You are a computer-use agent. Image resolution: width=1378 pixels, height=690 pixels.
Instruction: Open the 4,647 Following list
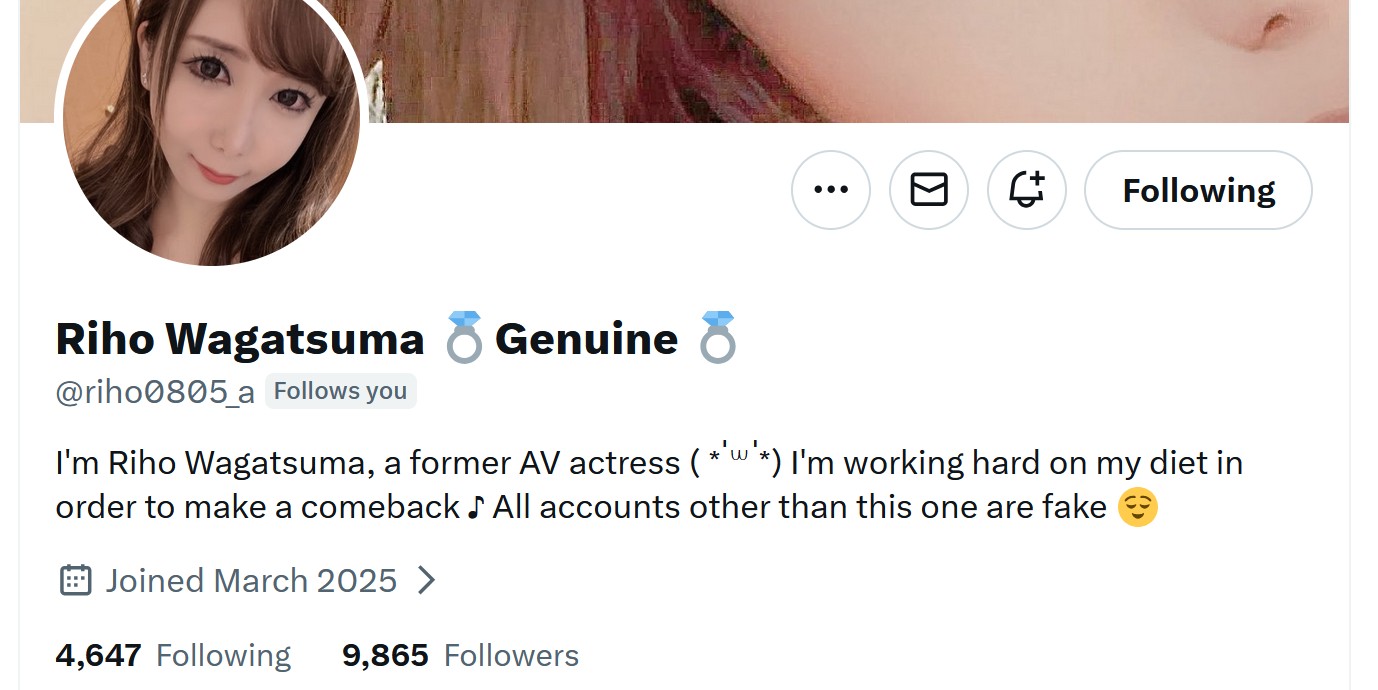coord(173,655)
